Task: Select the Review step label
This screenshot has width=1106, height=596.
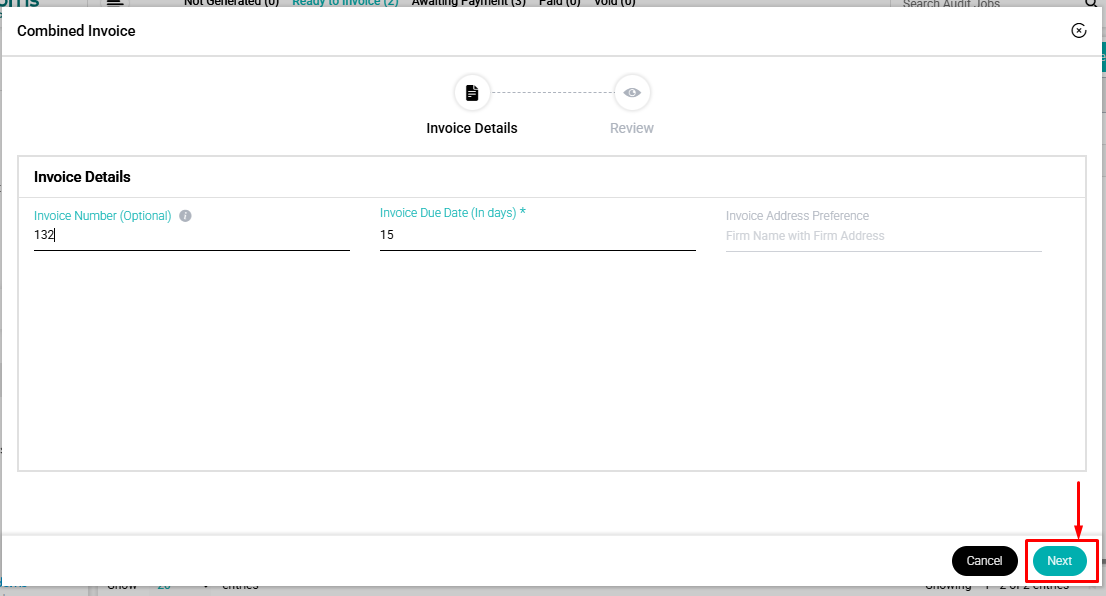Action: click(631, 128)
